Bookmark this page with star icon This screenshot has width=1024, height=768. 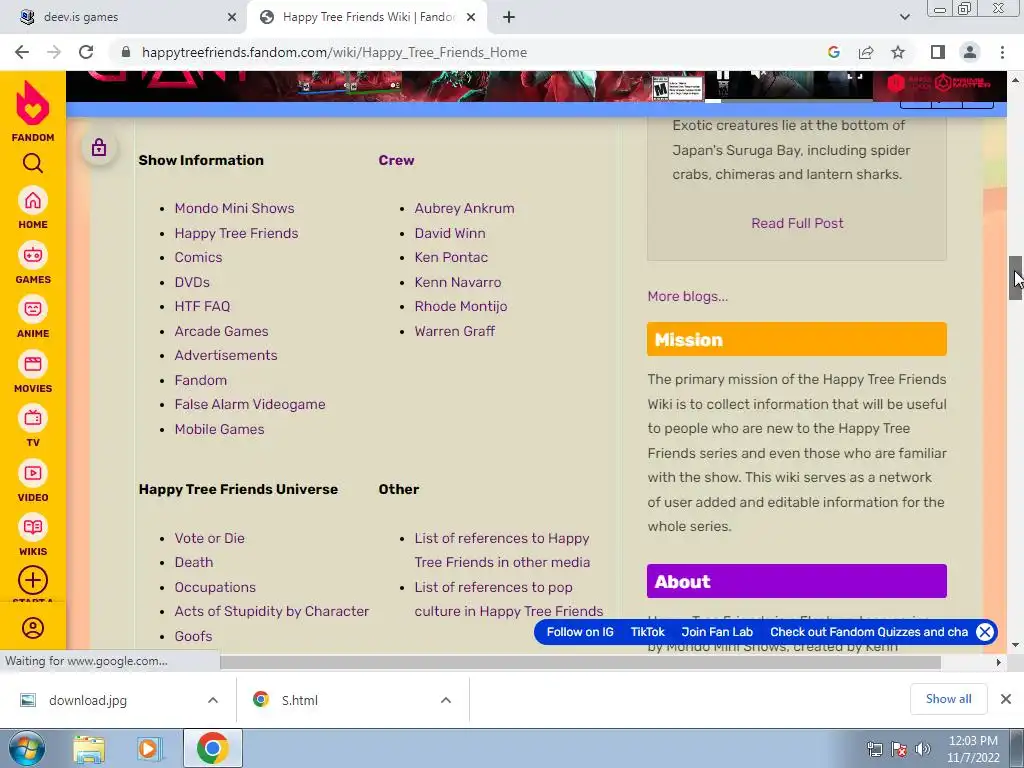pos(898,52)
